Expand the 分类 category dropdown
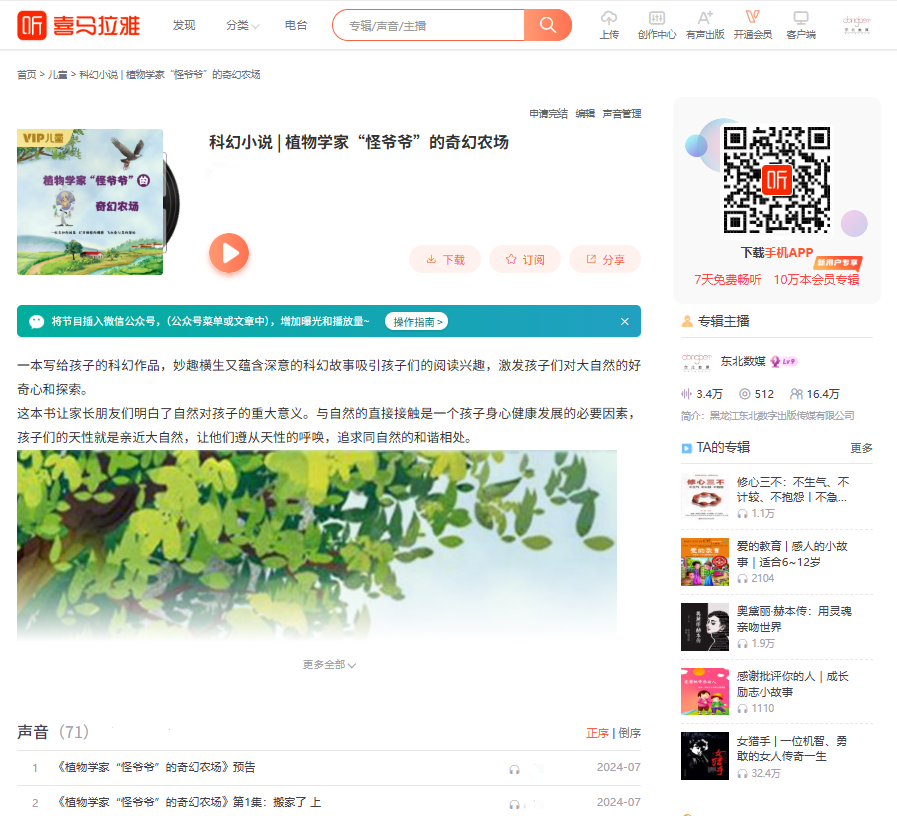This screenshot has height=816, width=897. coord(242,26)
